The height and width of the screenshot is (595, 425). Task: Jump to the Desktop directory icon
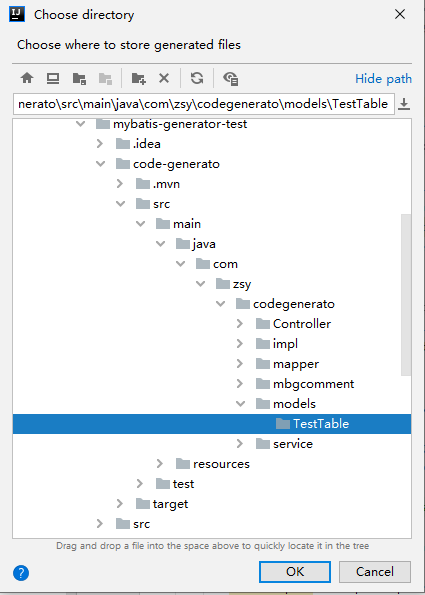(x=53, y=79)
